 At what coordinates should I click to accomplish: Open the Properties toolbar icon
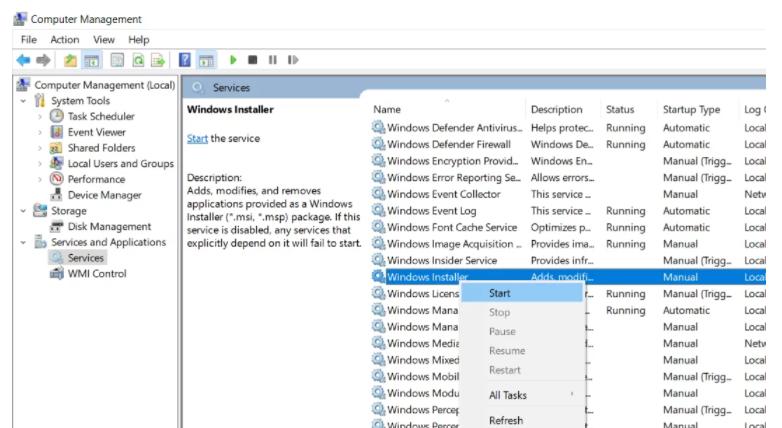click(x=117, y=60)
